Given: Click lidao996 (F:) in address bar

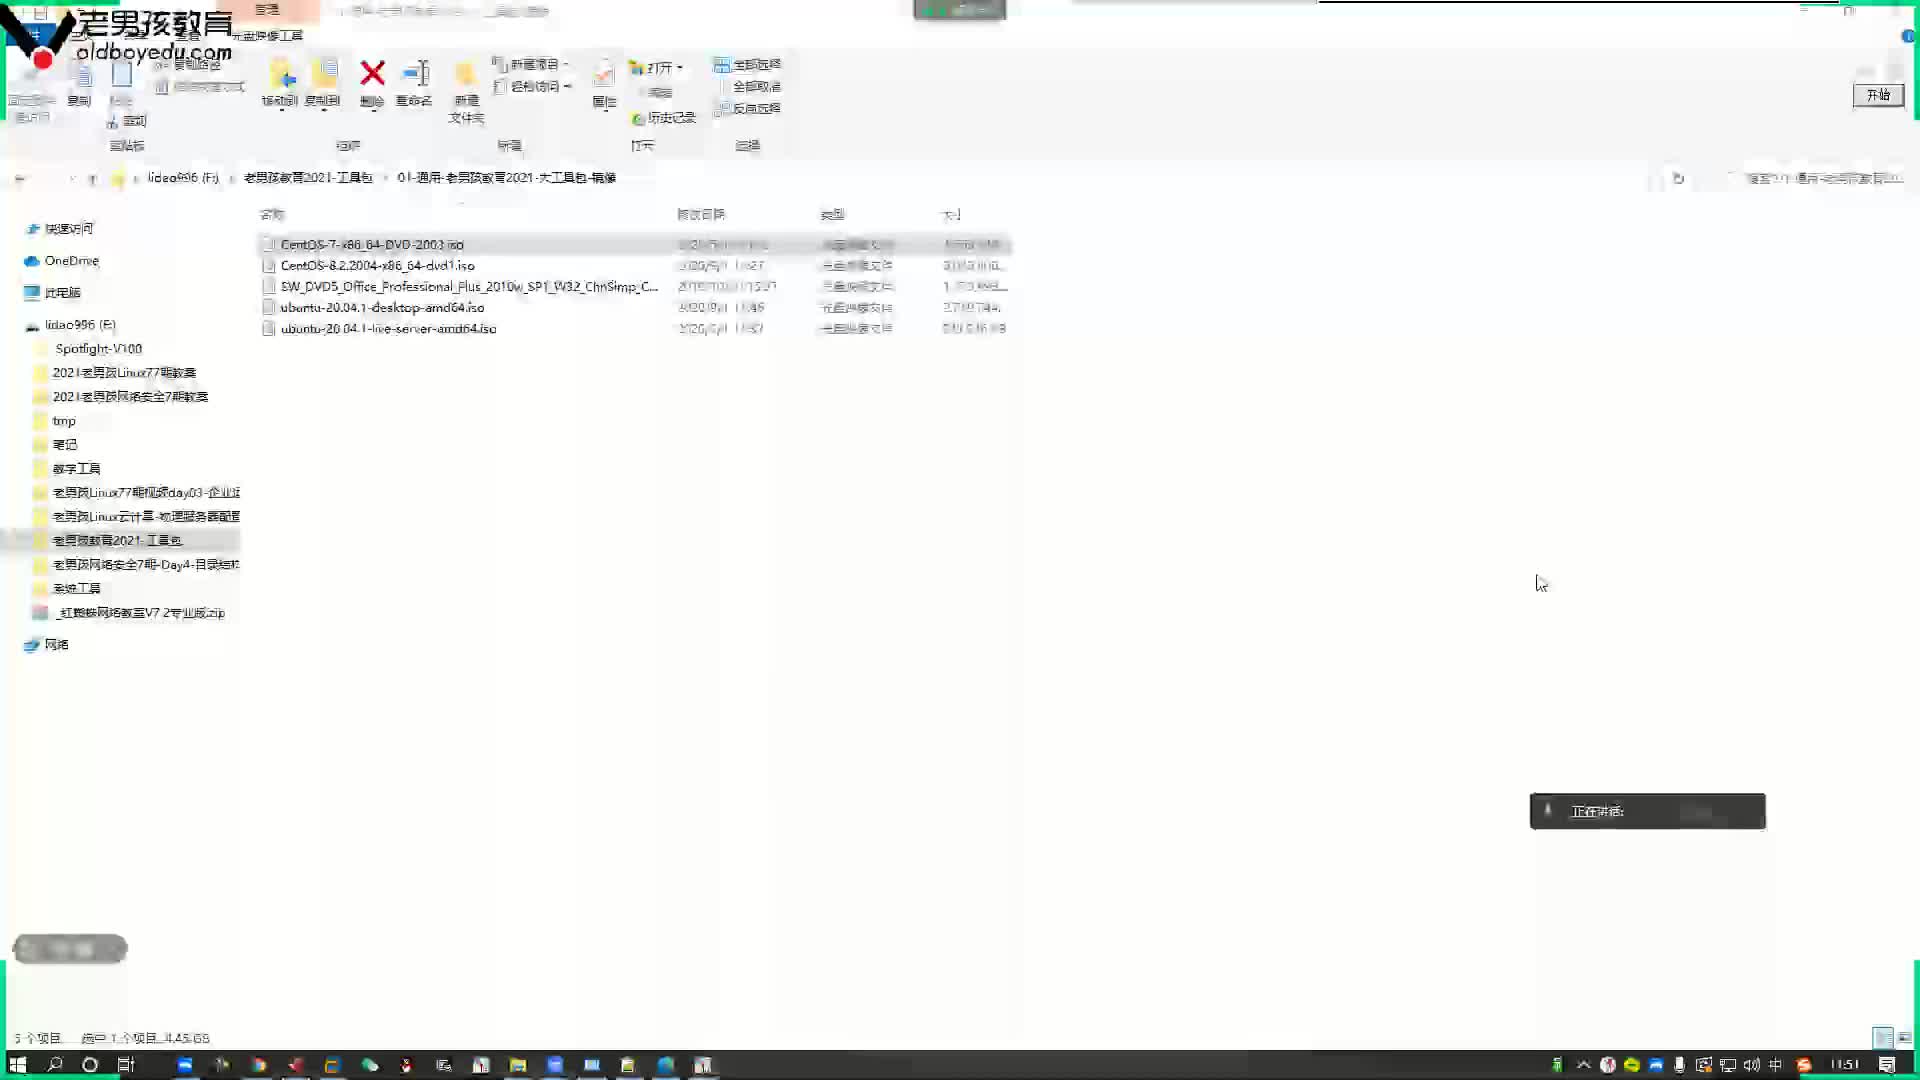Looking at the screenshot, I should coord(183,178).
